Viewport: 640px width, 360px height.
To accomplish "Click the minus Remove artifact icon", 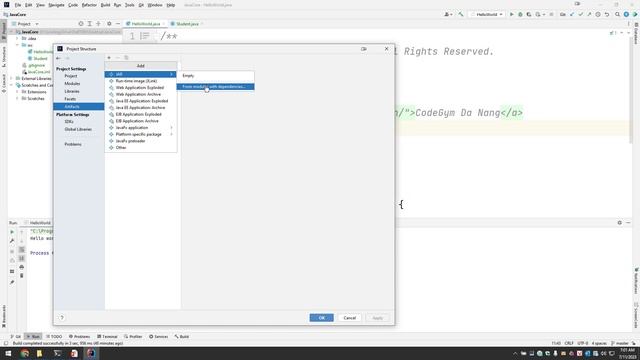I will click(x=118, y=58).
